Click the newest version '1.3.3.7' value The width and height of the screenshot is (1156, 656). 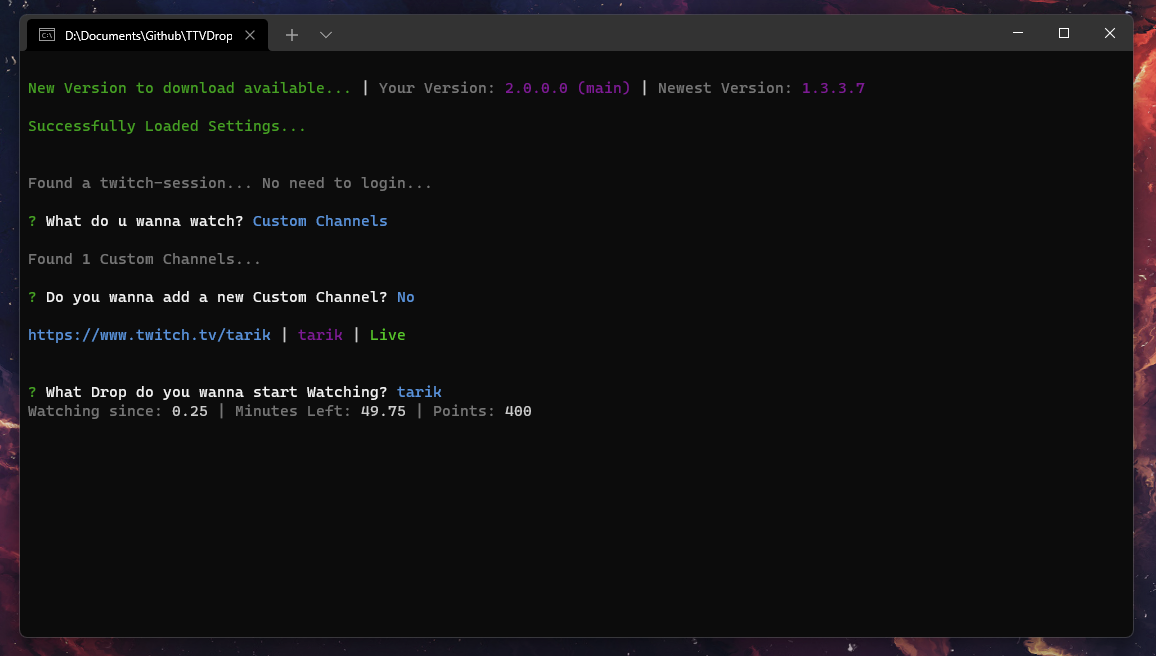(833, 88)
